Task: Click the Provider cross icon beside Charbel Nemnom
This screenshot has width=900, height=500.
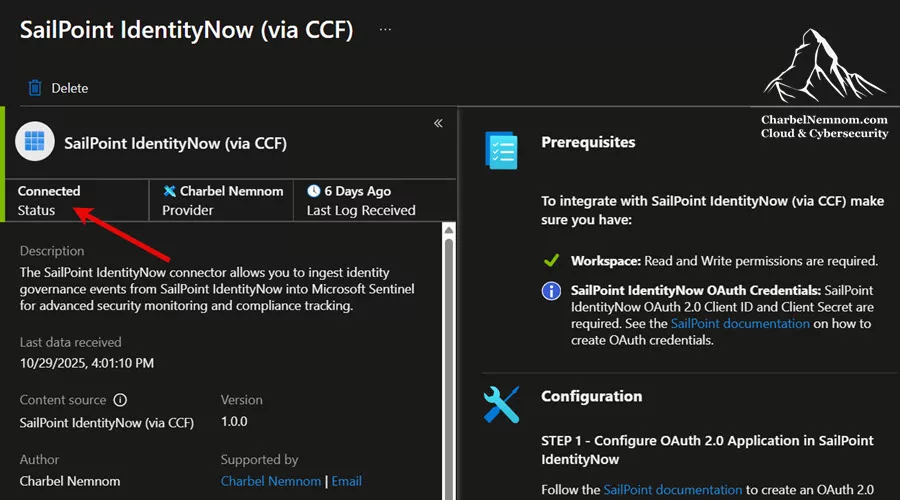Action: click(x=169, y=191)
